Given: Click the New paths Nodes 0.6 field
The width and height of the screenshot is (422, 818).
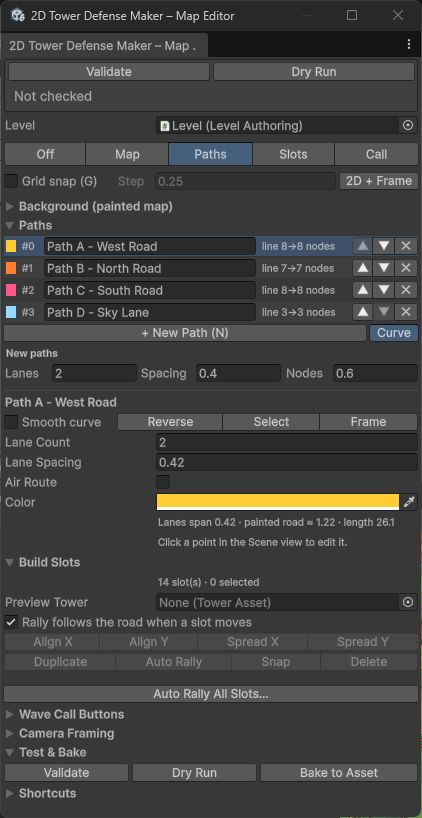Looking at the screenshot, I should click(x=376, y=374).
